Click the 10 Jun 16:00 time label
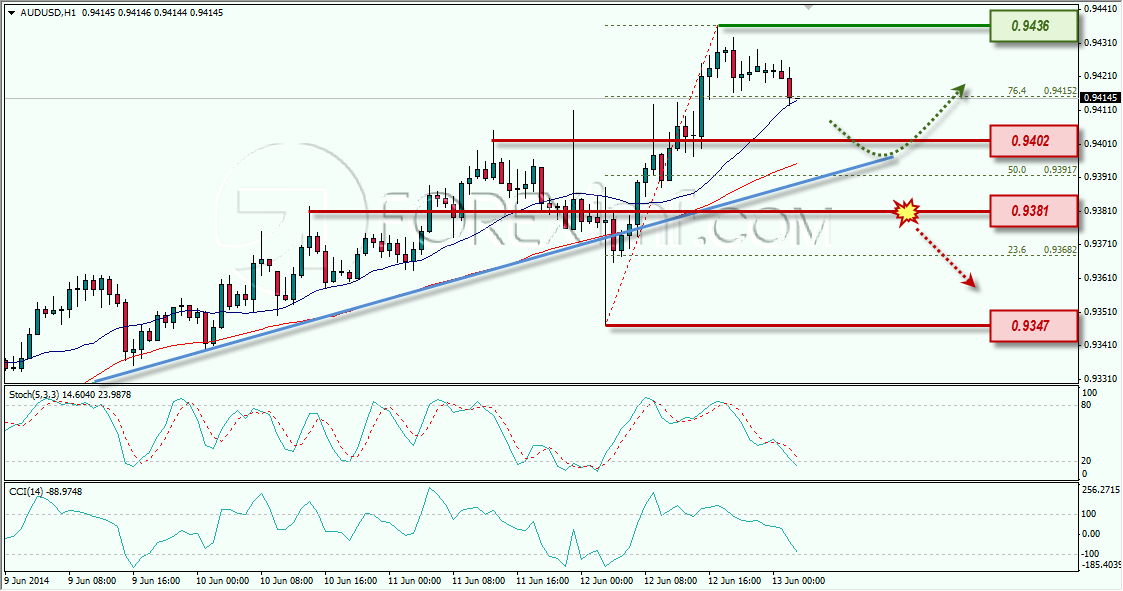This screenshot has height=591, width=1123. pyautogui.click(x=350, y=580)
